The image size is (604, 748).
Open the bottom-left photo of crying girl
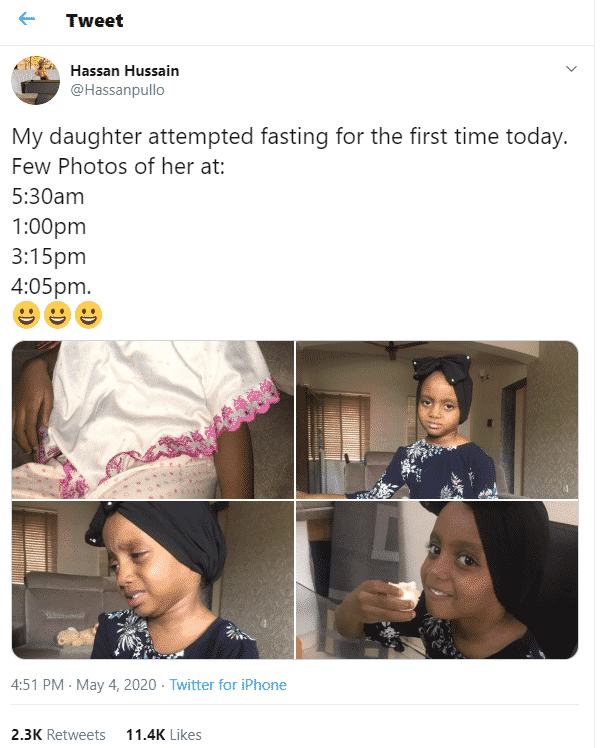153,580
